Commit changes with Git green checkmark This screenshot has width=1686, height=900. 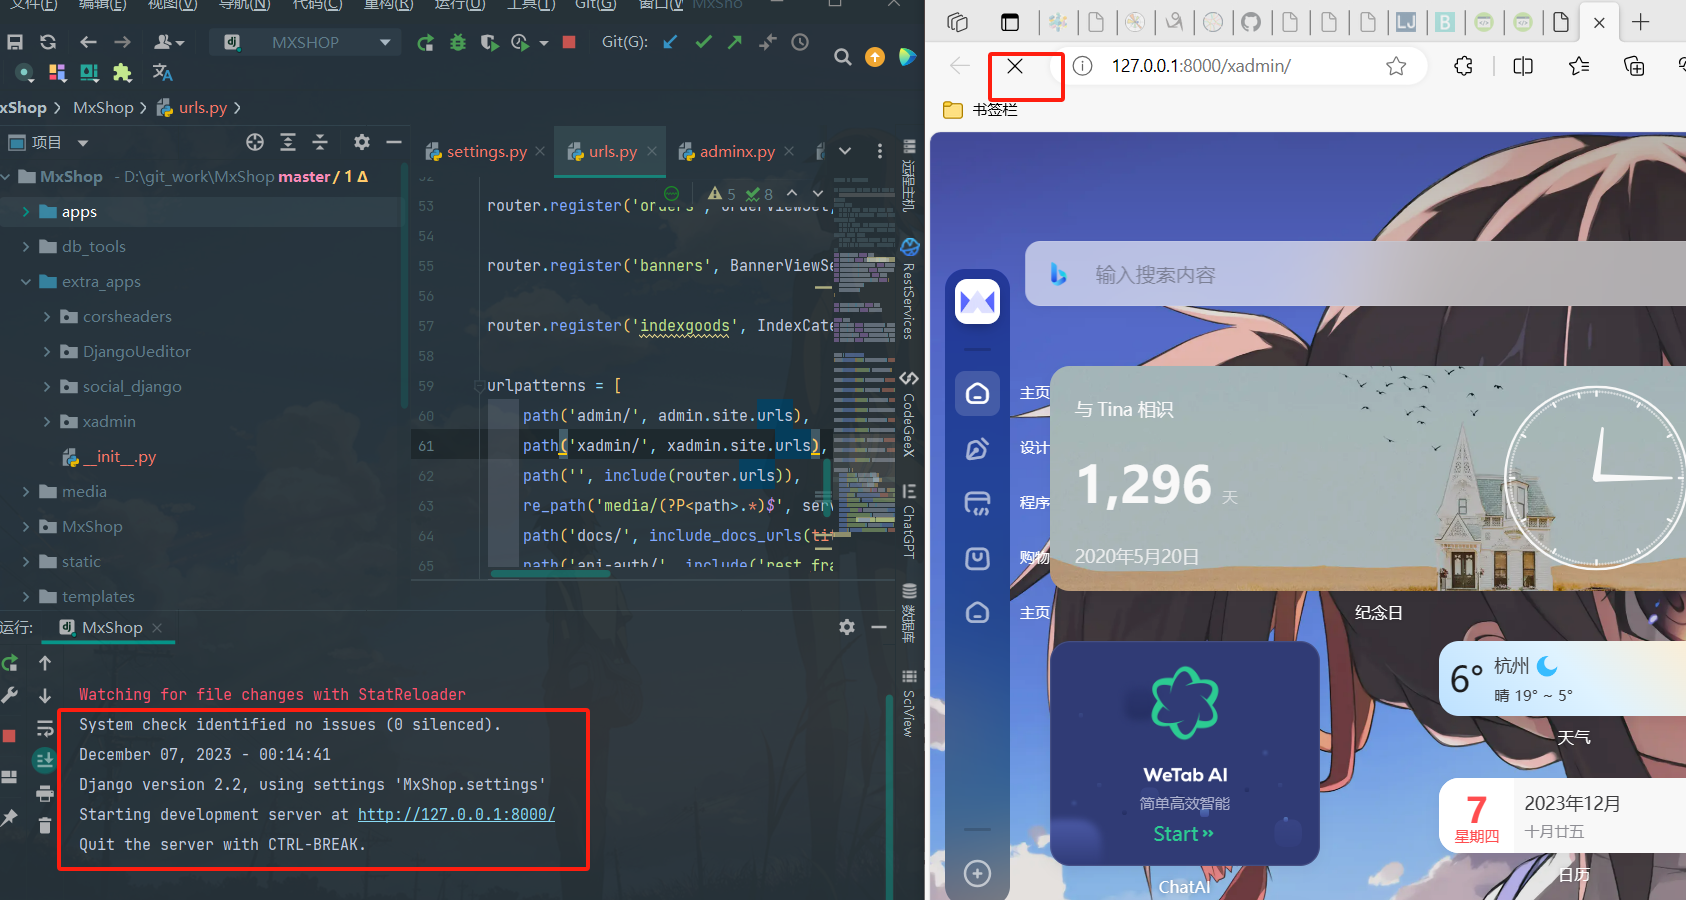tap(704, 42)
